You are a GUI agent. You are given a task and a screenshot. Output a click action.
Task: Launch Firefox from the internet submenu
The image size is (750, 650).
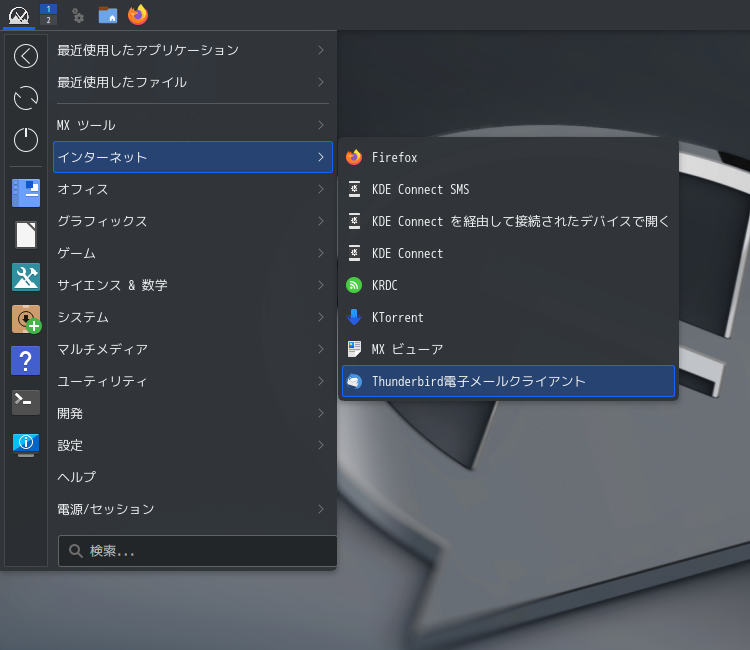click(x=508, y=157)
